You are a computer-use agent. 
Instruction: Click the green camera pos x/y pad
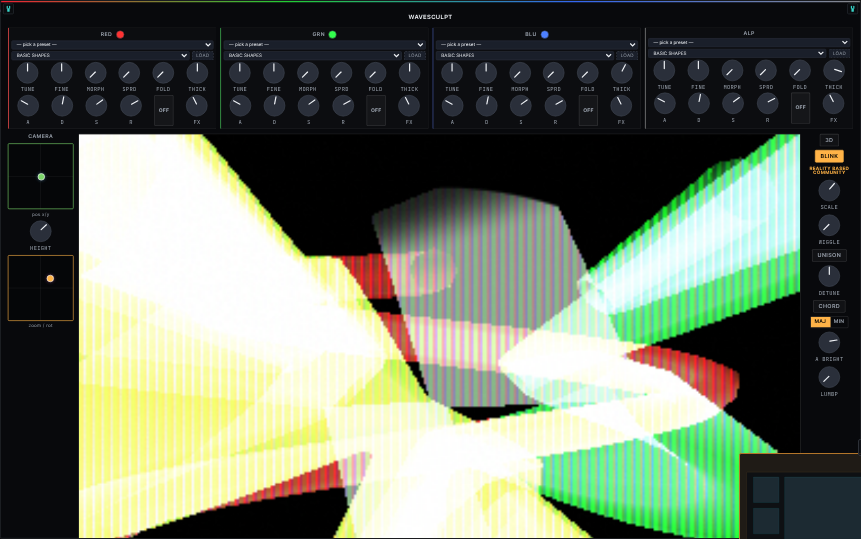[41, 176]
